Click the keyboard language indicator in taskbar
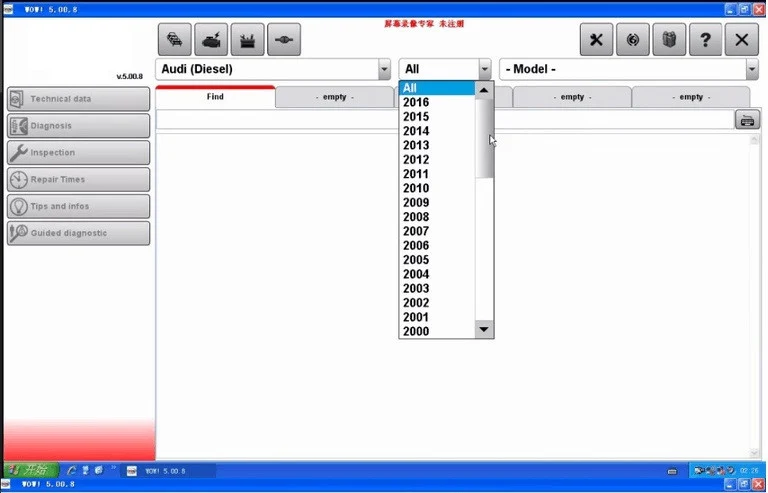The height and width of the screenshot is (493, 768). pyautogui.click(x=672, y=471)
